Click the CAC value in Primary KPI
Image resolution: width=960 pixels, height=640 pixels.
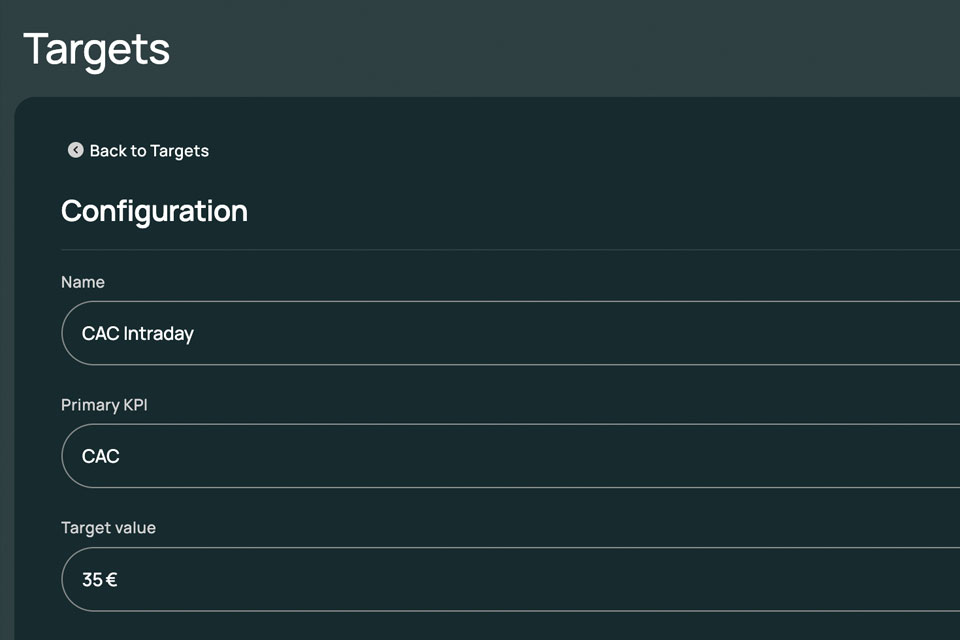[x=100, y=456]
